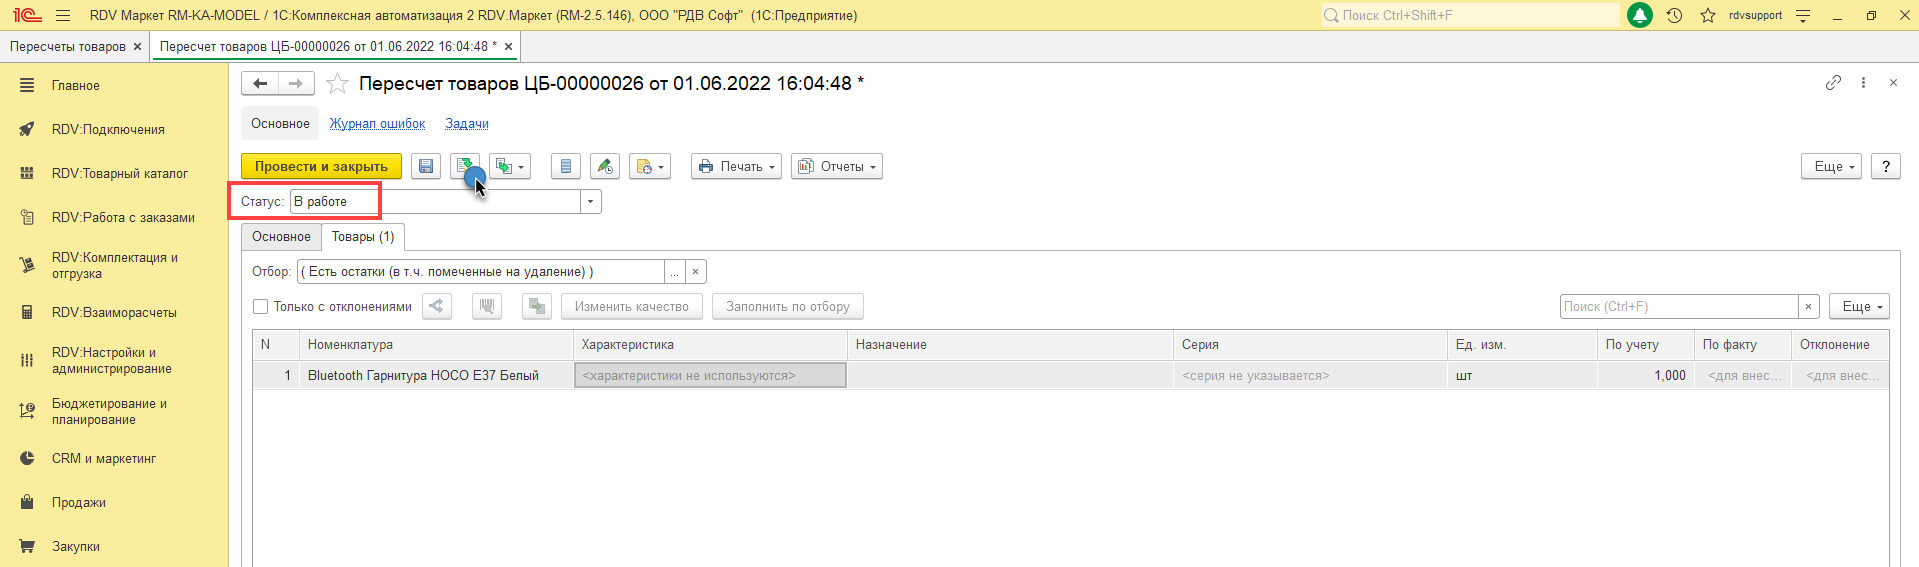Open the document-with-clock icon dropdown
The width and height of the screenshot is (1919, 567).
click(650, 167)
